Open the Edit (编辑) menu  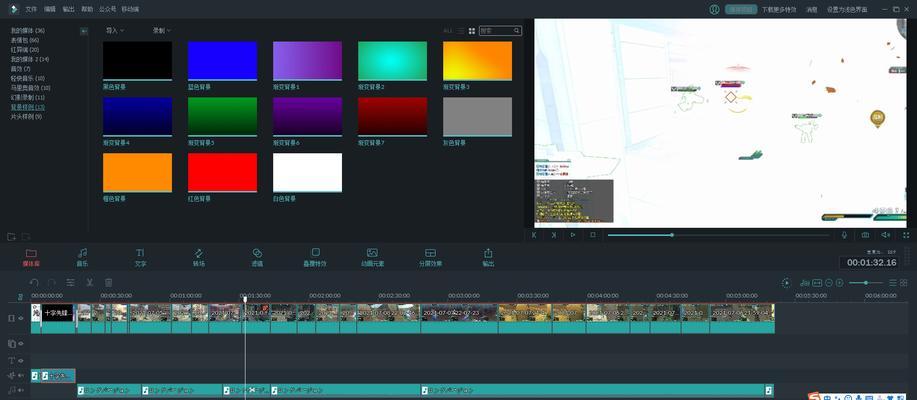(x=50, y=9)
